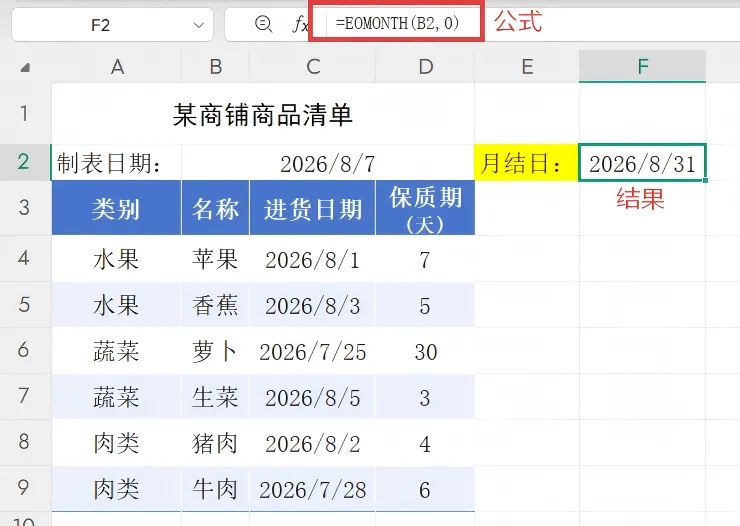Click 蔬菜 category cell in 萝卜 row

pyautogui.click(x=117, y=351)
